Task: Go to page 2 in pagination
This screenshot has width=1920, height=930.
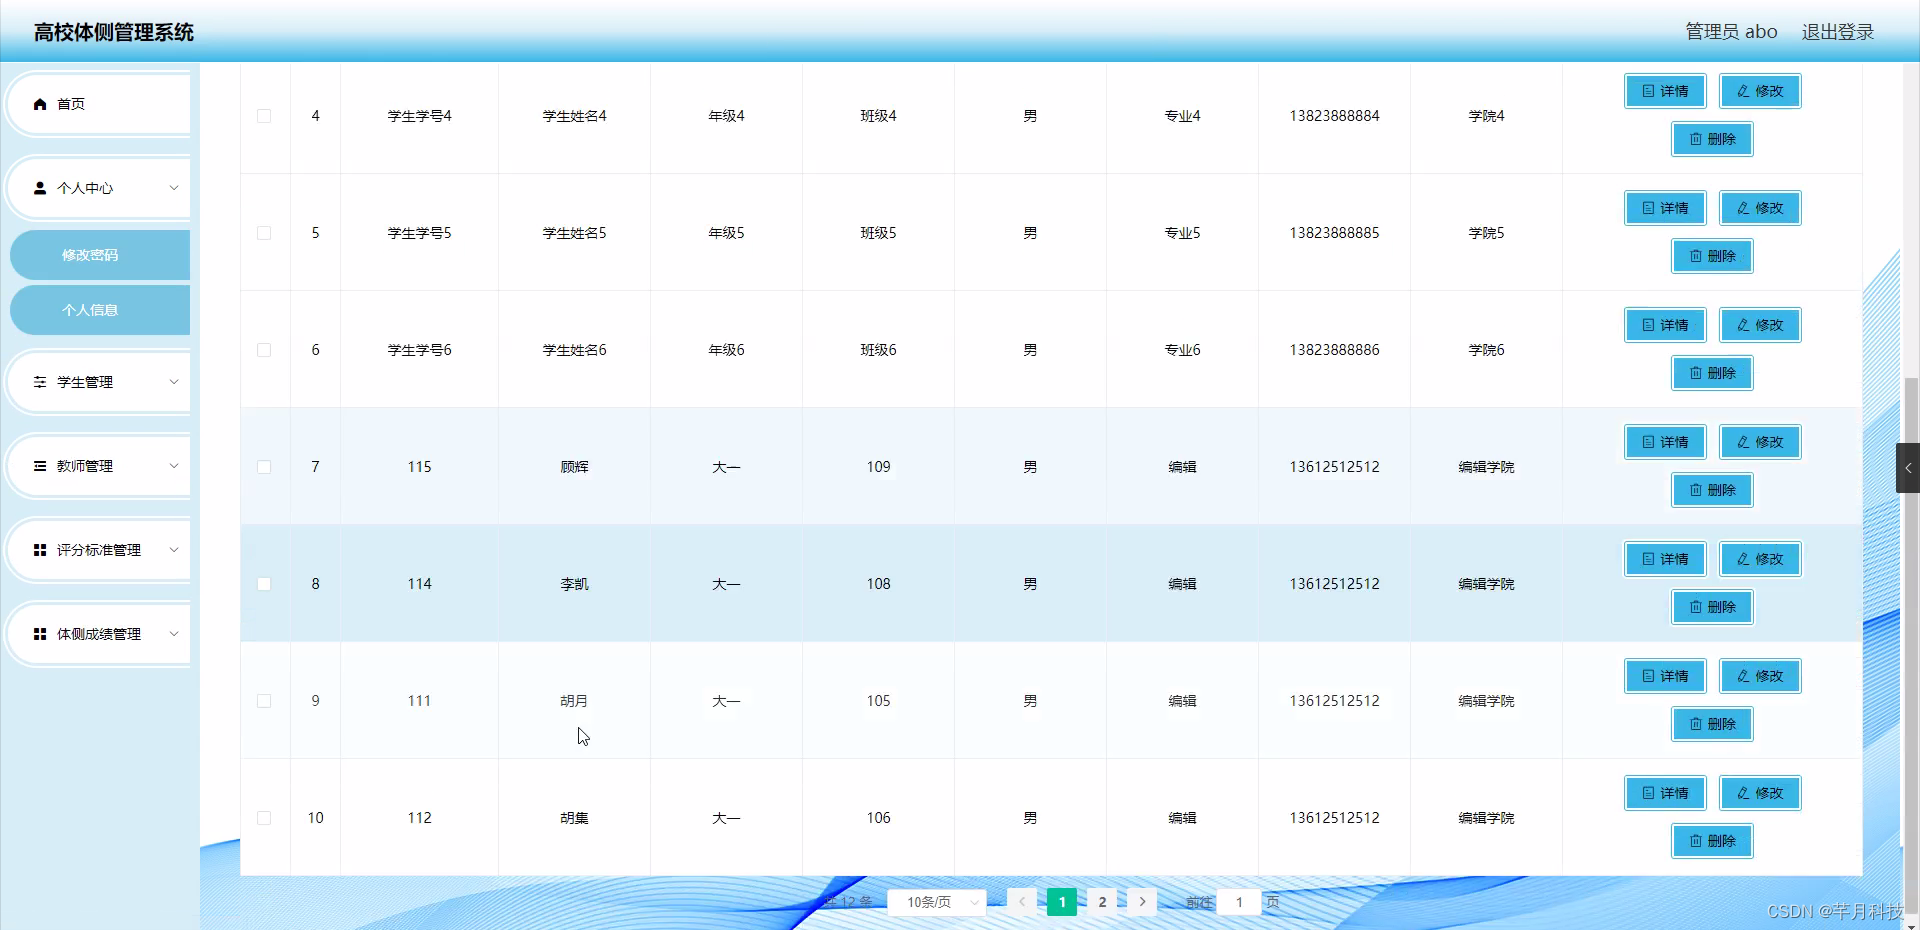Action: pyautogui.click(x=1102, y=901)
